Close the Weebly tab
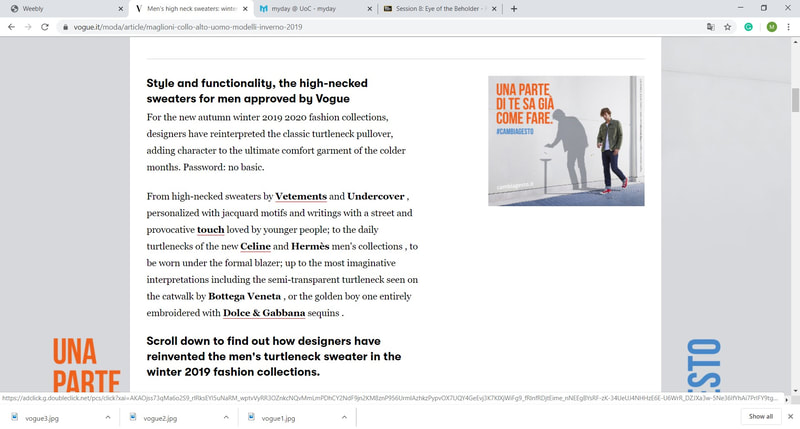Viewport: 800px width, 429px height. coord(120,9)
